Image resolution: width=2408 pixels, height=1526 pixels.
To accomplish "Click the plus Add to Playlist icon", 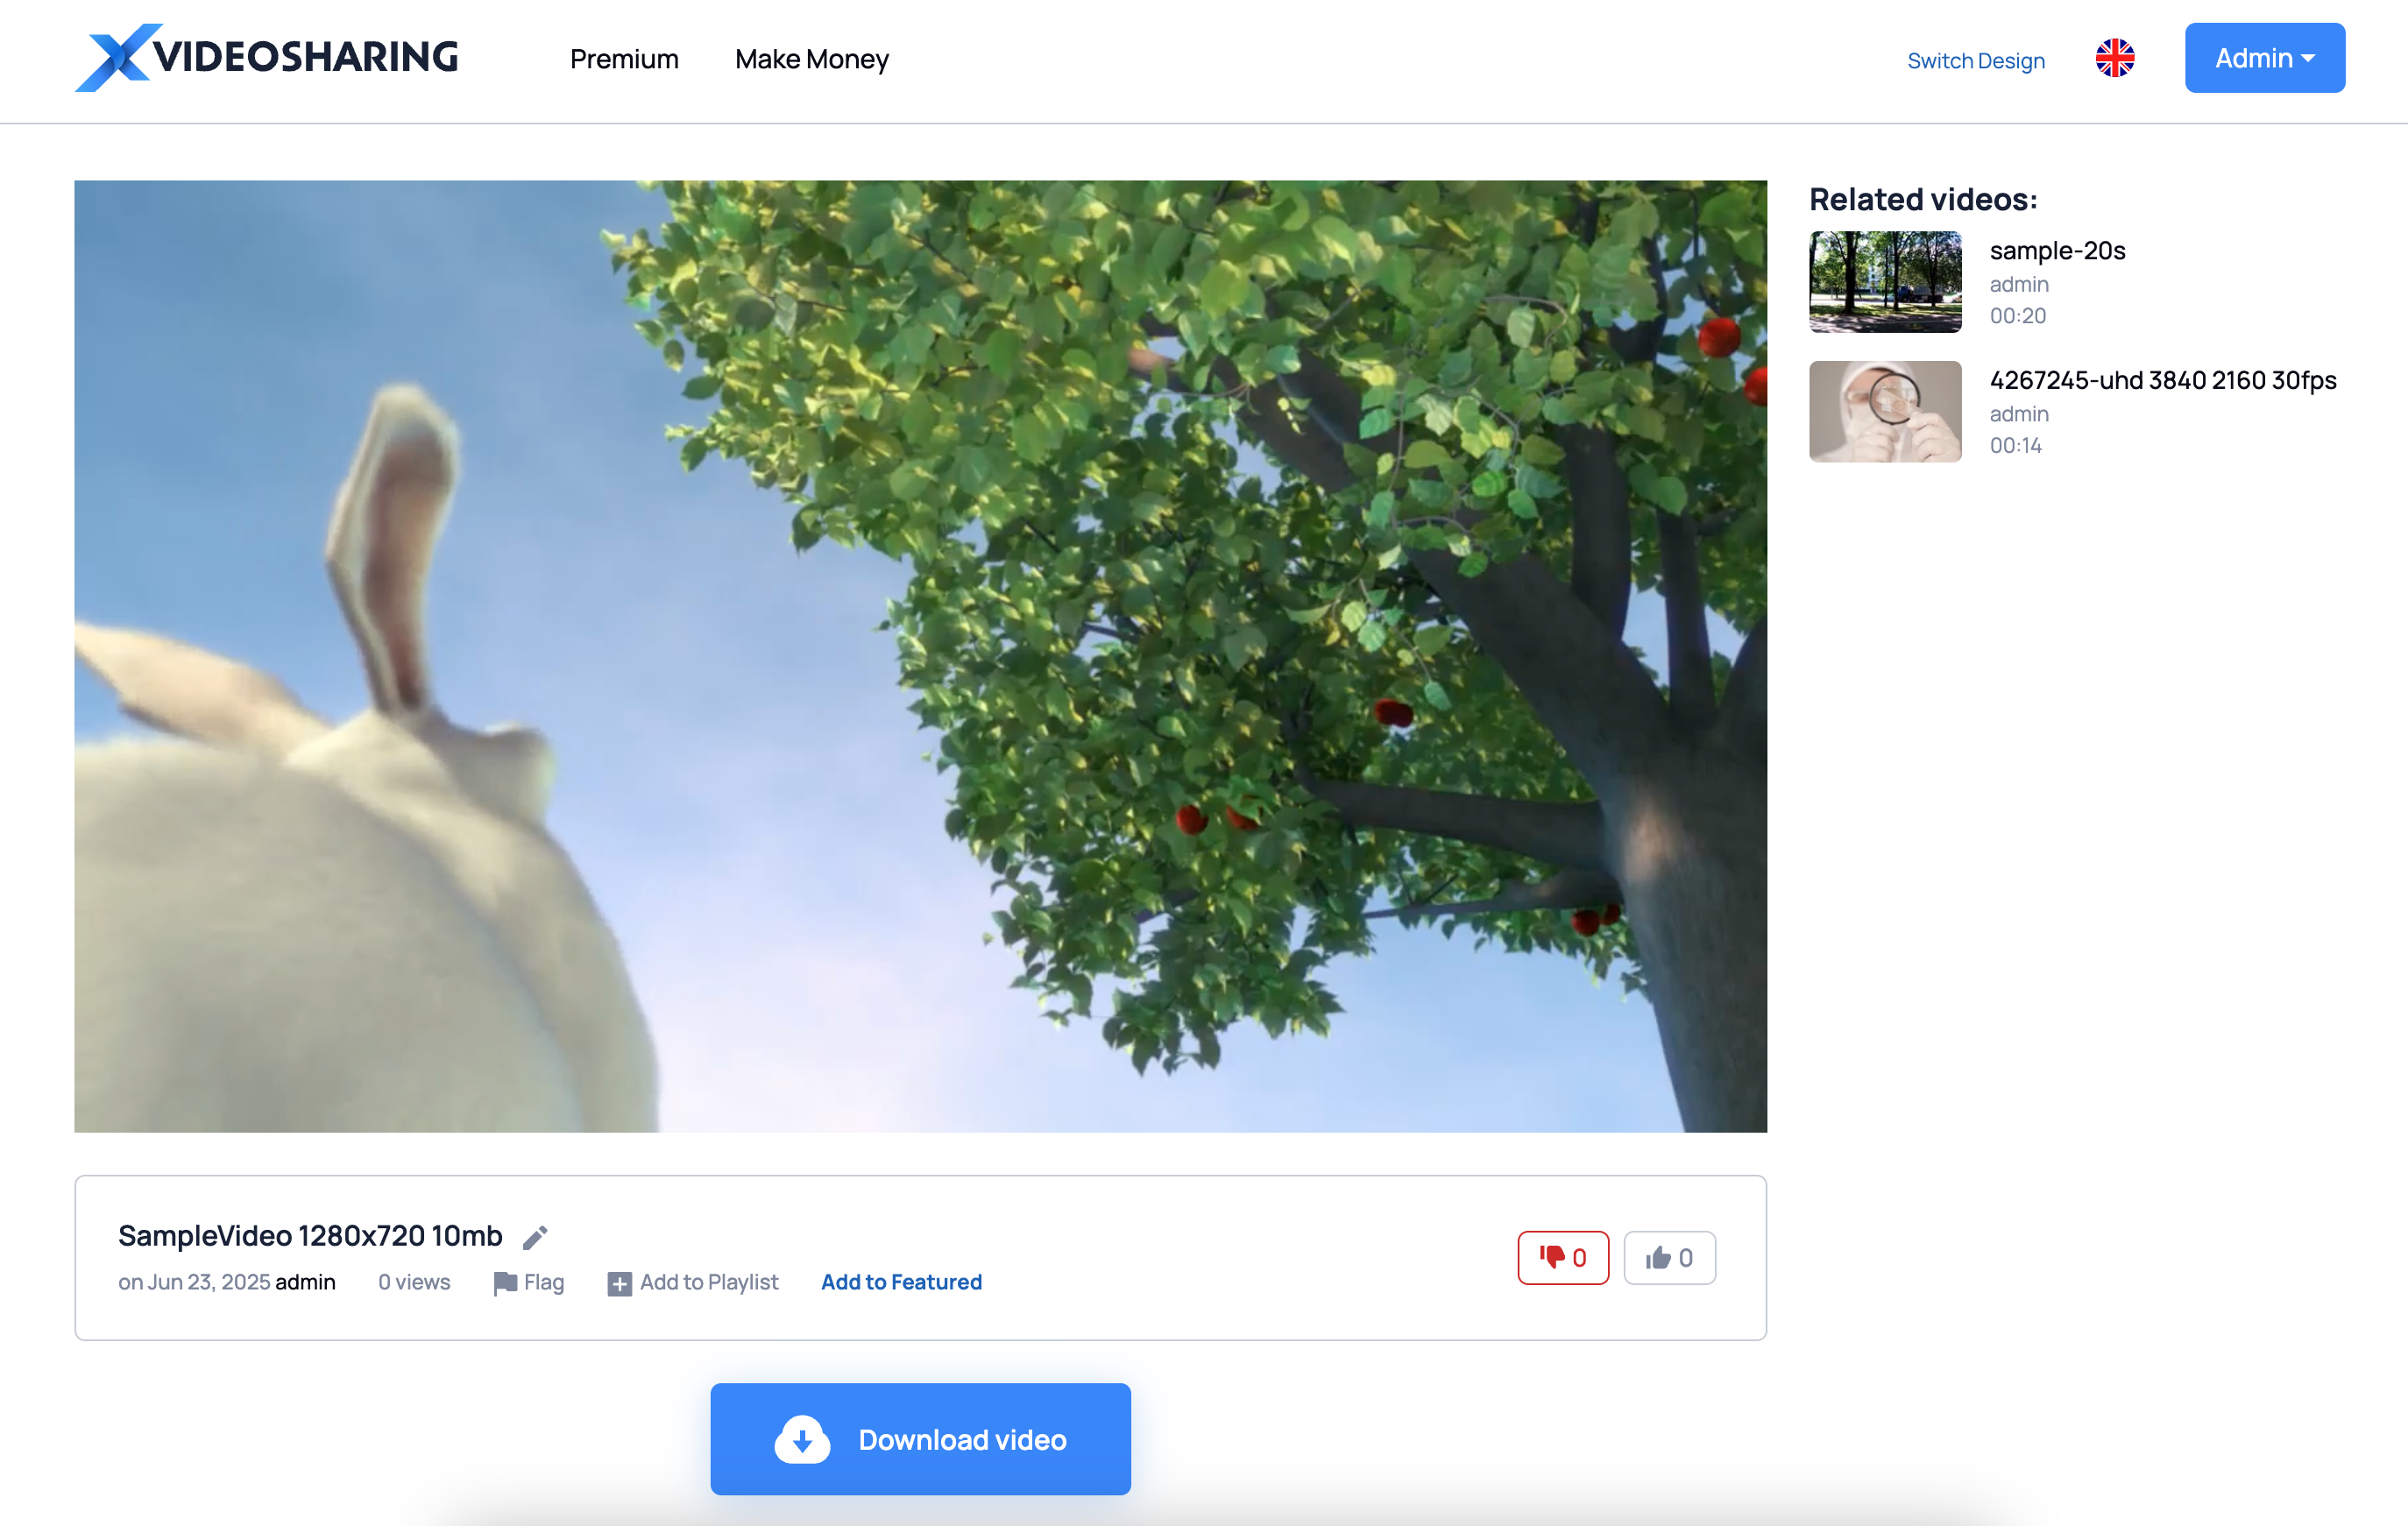I will (619, 1284).
